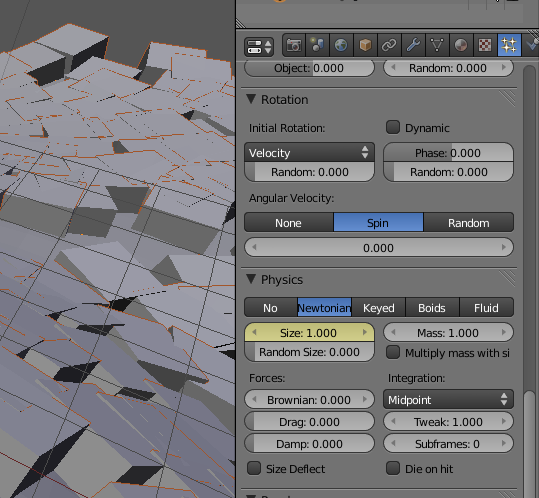
Task: Click the Drag force slider
Action: click(x=309, y=421)
